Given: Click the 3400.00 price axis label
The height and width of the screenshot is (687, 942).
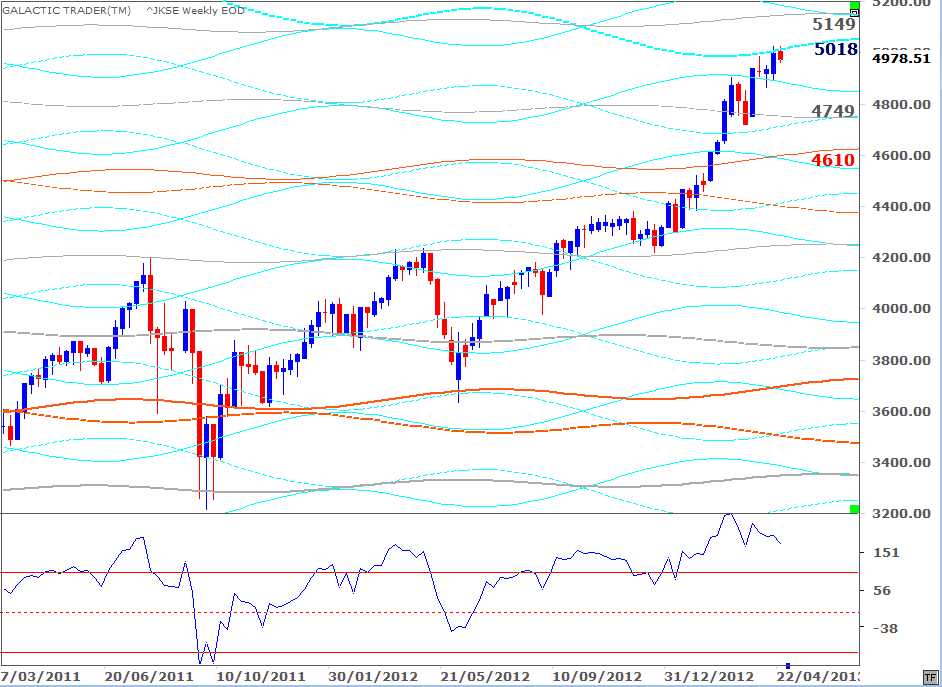Looking at the screenshot, I should tap(902, 462).
